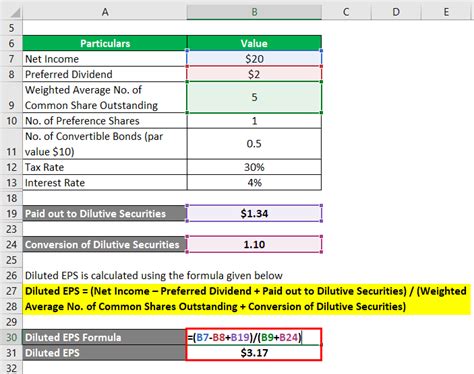Select row 6 header
The height and width of the screenshot is (374, 474).
click(x=11, y=43)
